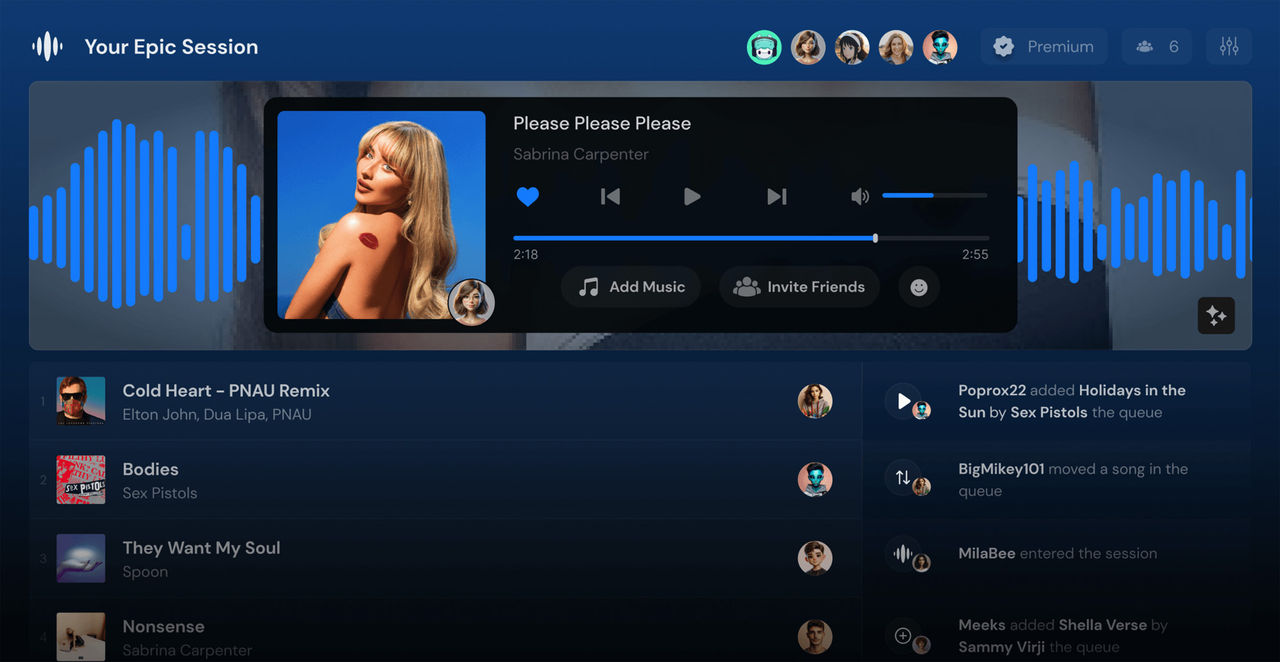Open the emoji reactions icon beside Invite Friends
The width and height of the screenshot is (1280, 662).
pos(917,287)
